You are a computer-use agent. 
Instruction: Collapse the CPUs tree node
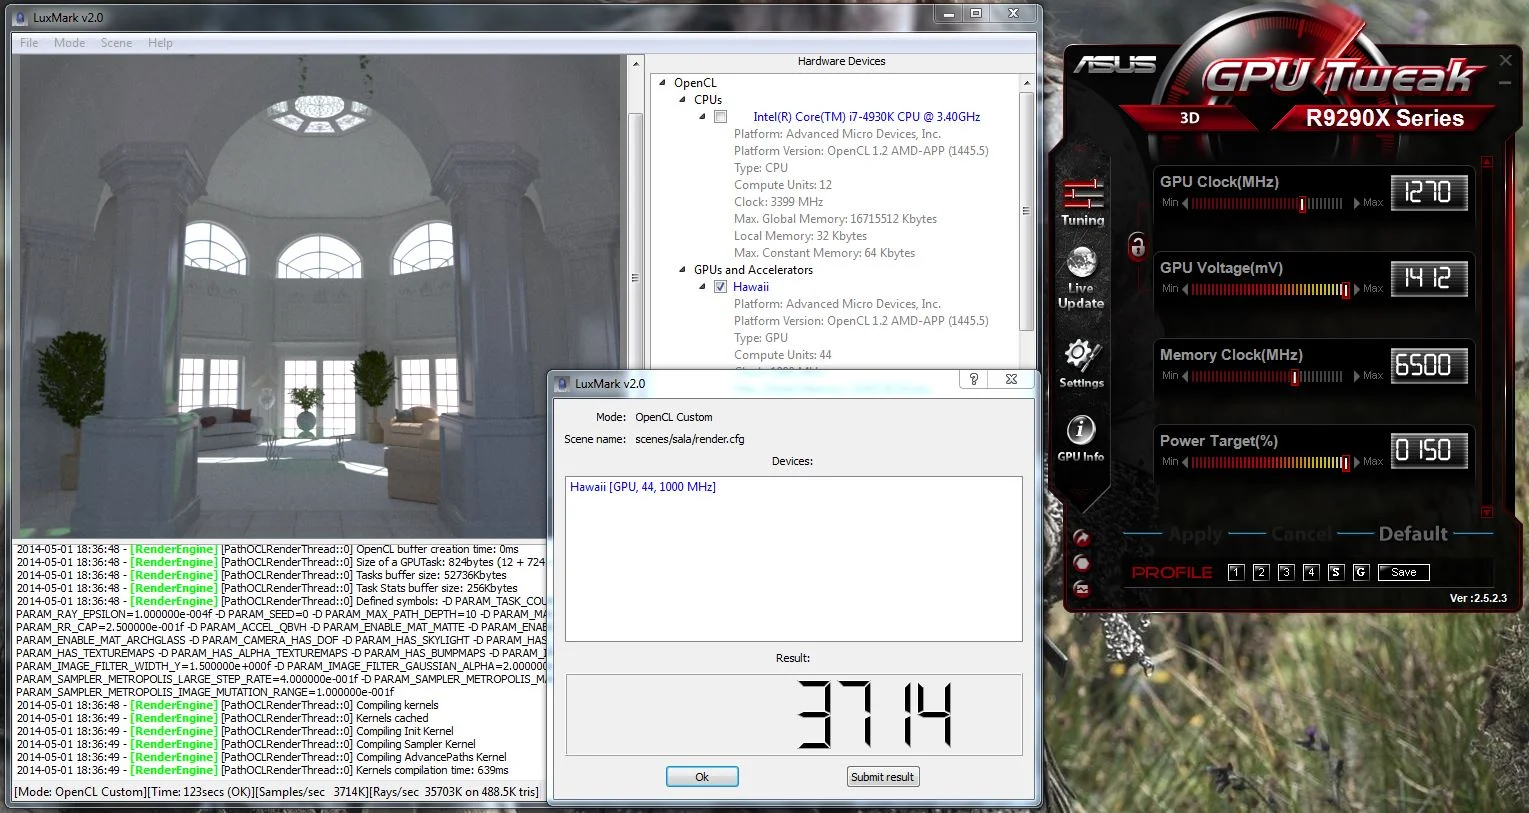(683, 100)
